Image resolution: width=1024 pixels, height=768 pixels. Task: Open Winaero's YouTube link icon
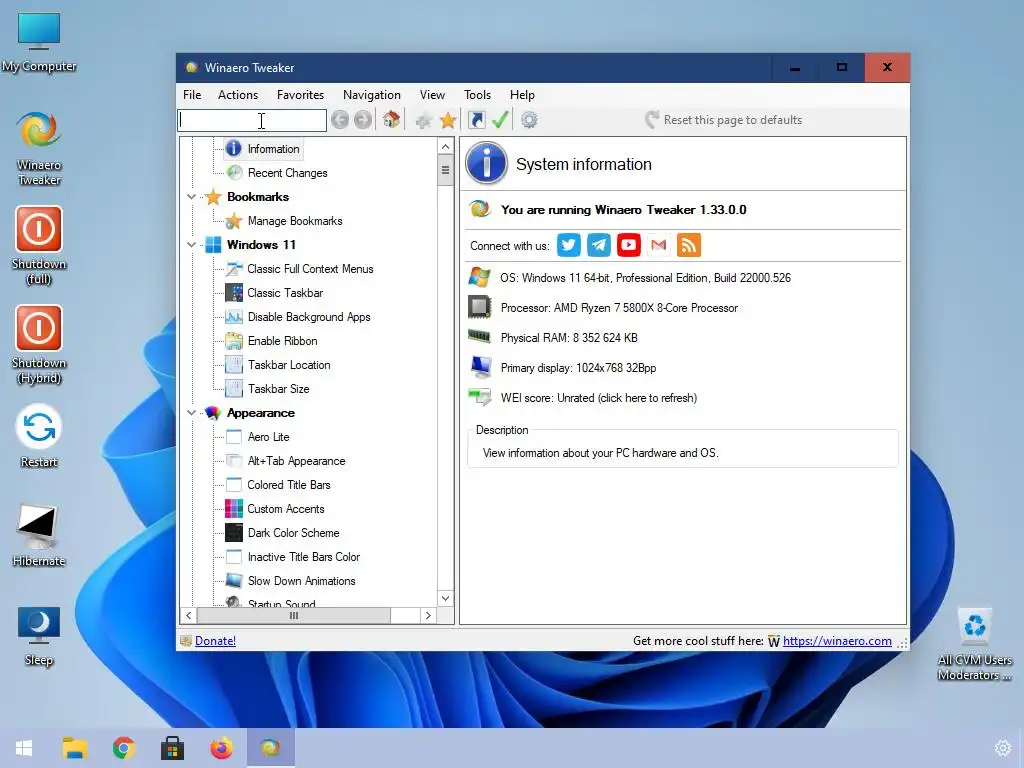pyautogui.click(x=629, y=246)
